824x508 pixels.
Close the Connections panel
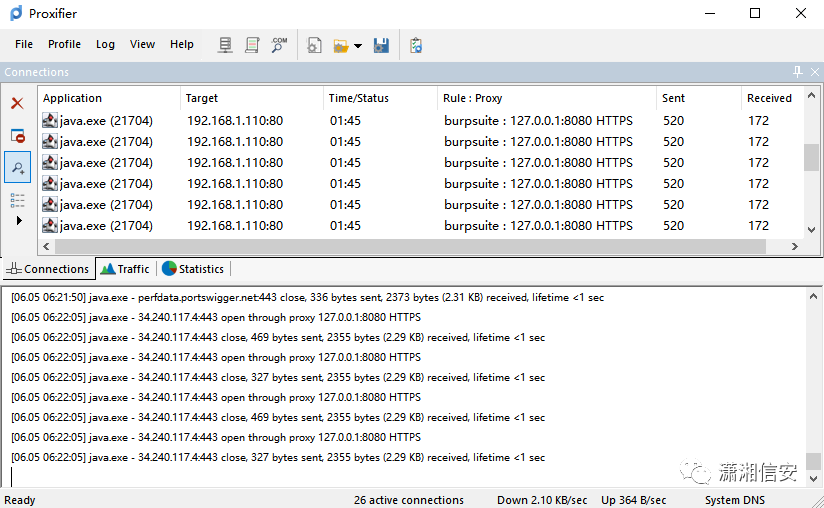[x=815, y=72]
